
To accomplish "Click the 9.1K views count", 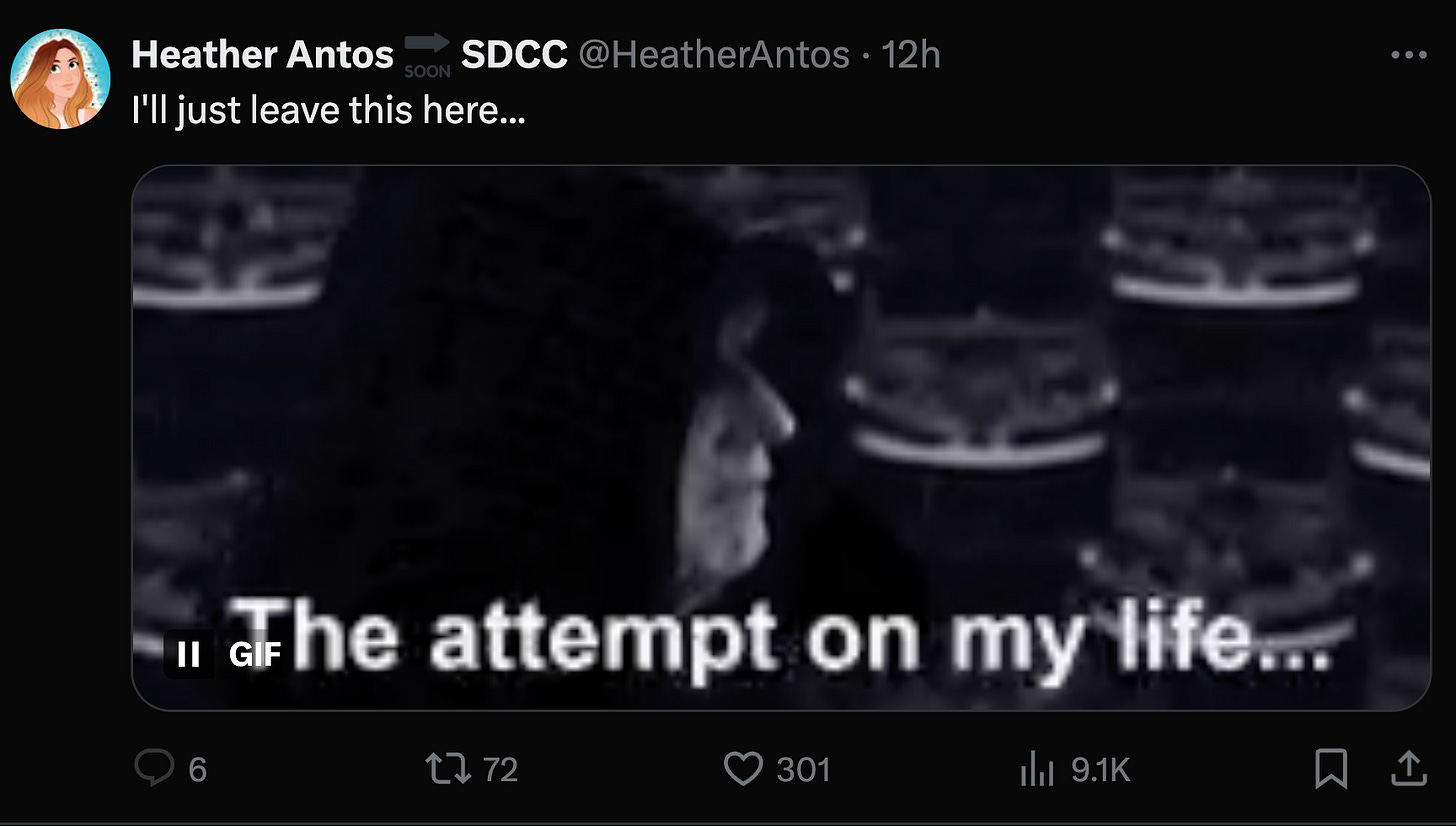I will pyautogui.click(x=1100, y=769).
